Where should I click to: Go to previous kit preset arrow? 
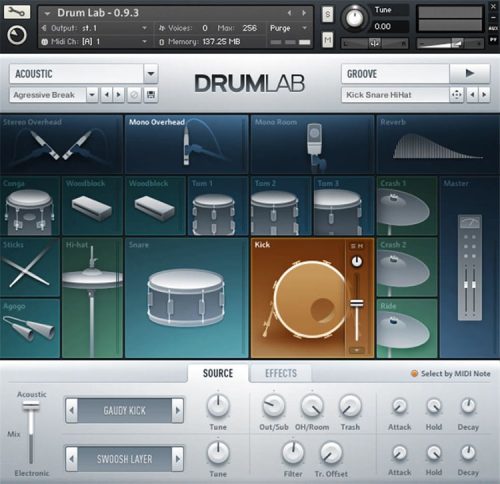click(x=107, y=95)
